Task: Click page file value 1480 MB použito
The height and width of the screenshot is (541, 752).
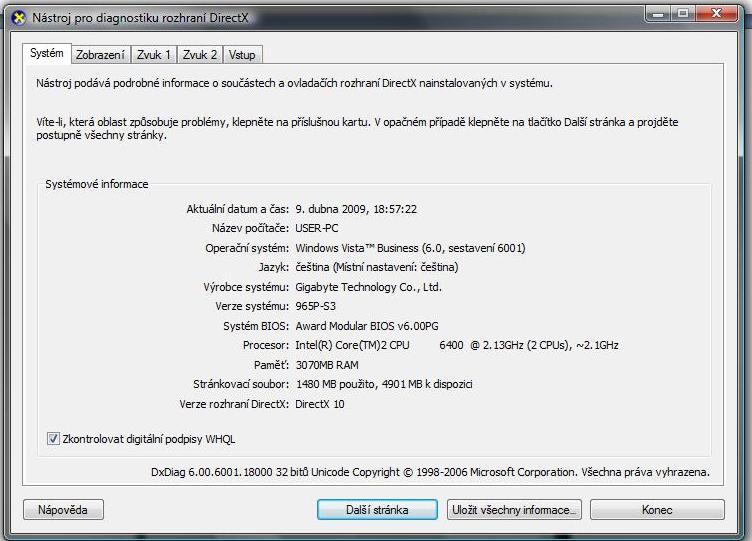Action: pyautogui.click(x=384, y=384)
